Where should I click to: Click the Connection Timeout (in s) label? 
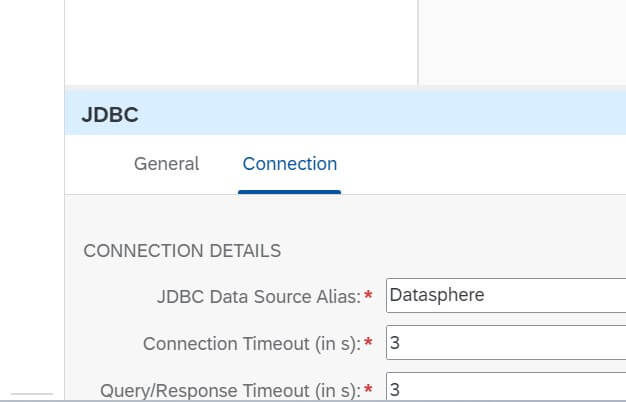pyautogui.click(x=252, y=344)
